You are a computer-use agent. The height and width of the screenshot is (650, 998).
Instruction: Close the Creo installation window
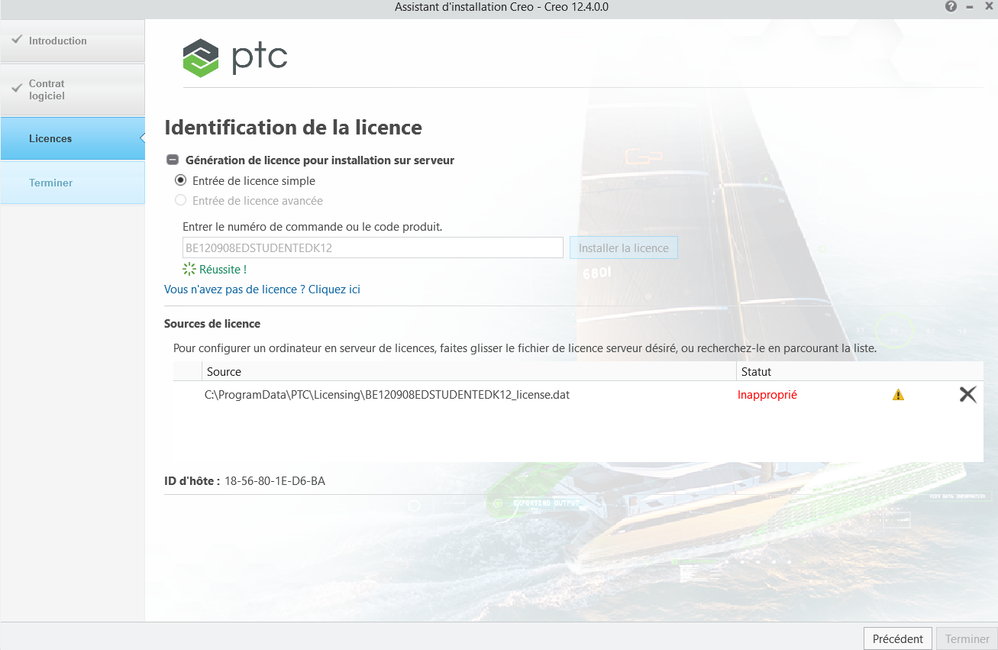click(x=989, y=6)
